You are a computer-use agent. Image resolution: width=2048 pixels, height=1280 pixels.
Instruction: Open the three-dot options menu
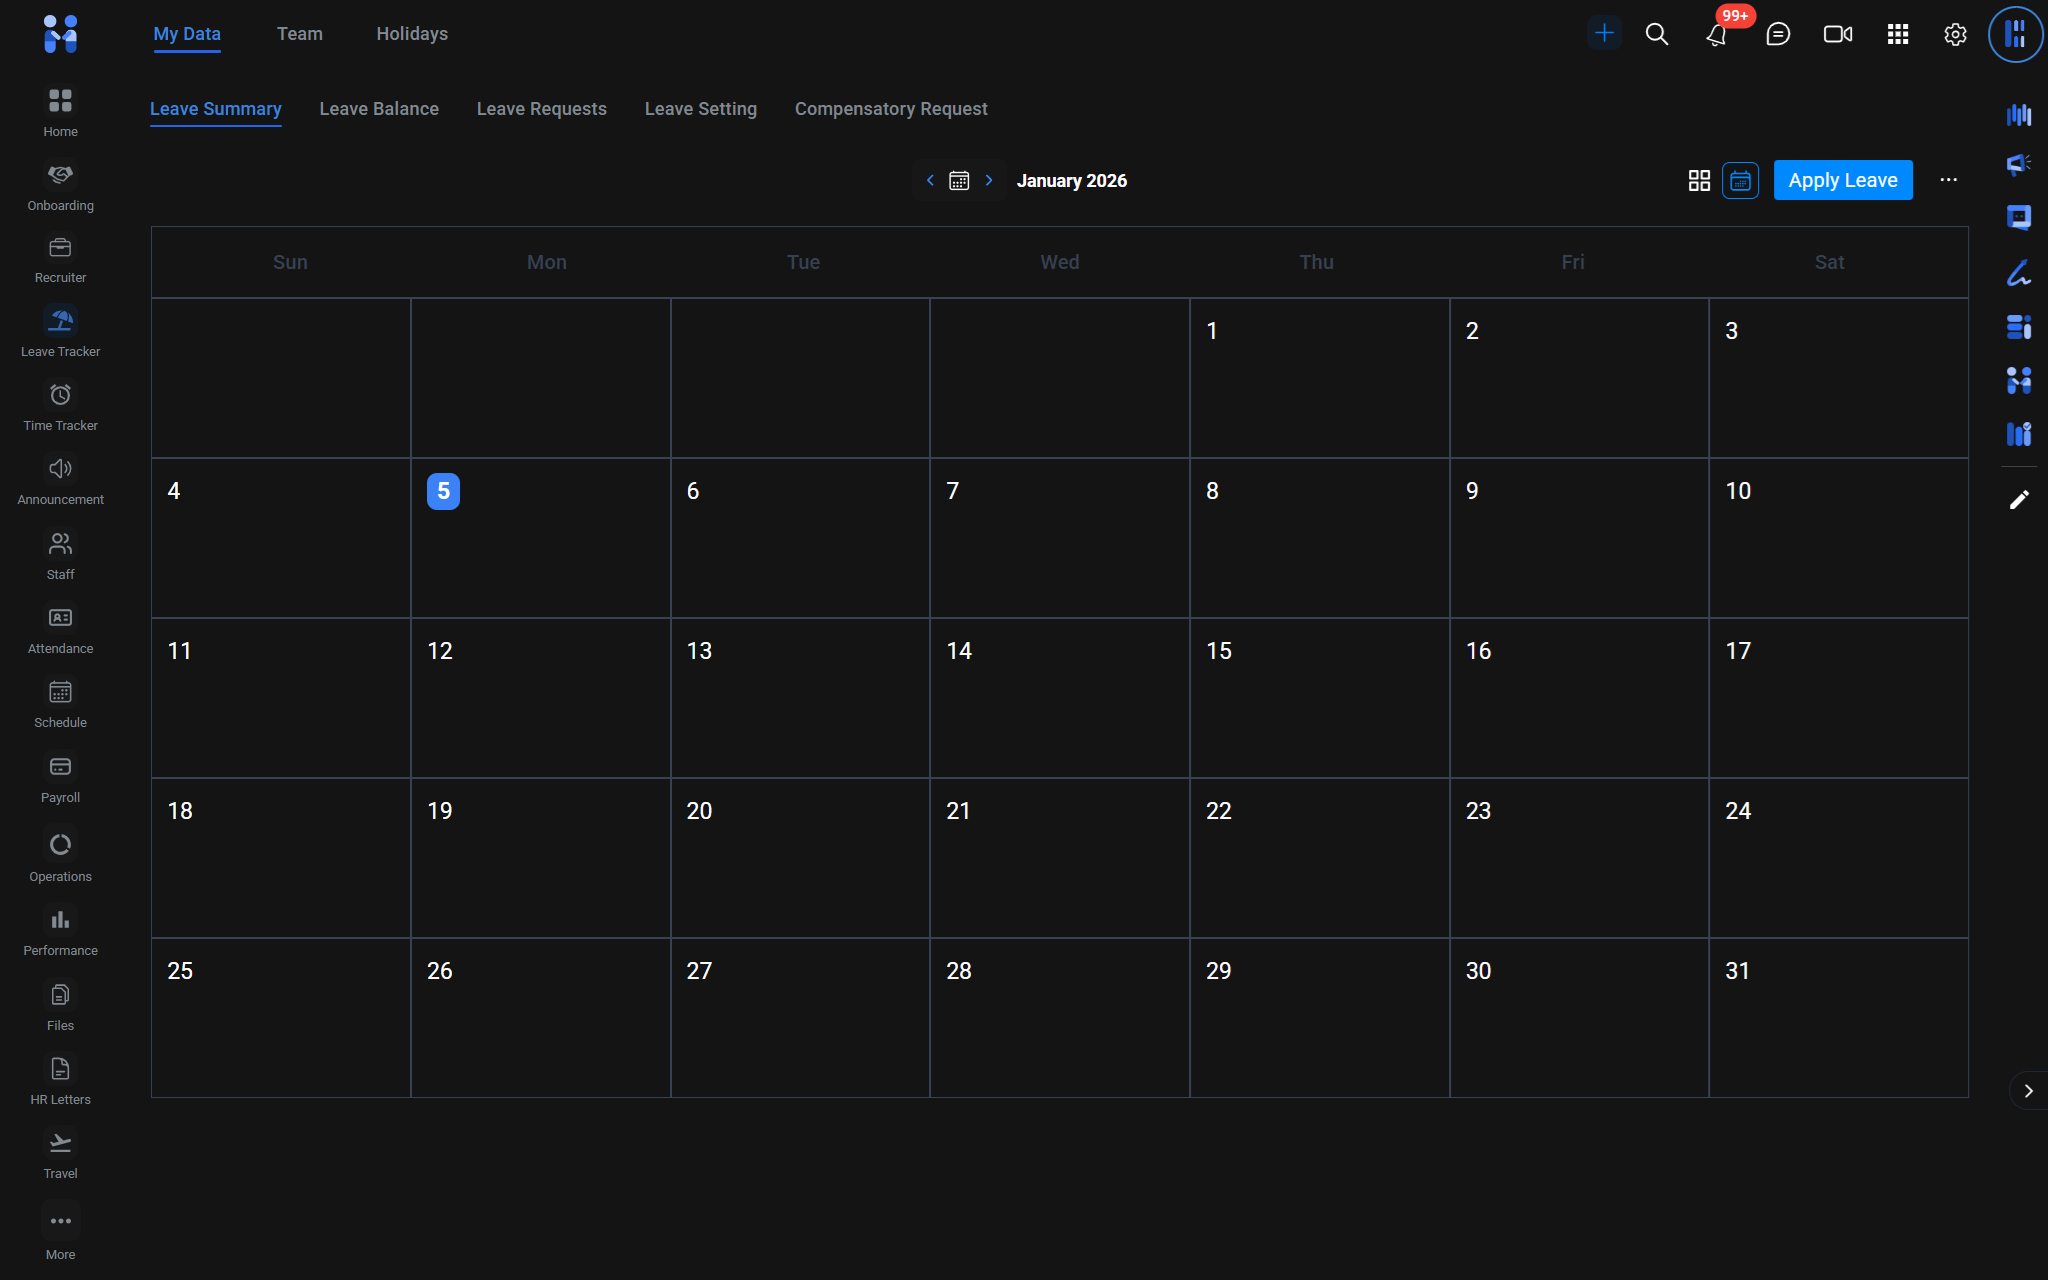tap(1948, 180)
